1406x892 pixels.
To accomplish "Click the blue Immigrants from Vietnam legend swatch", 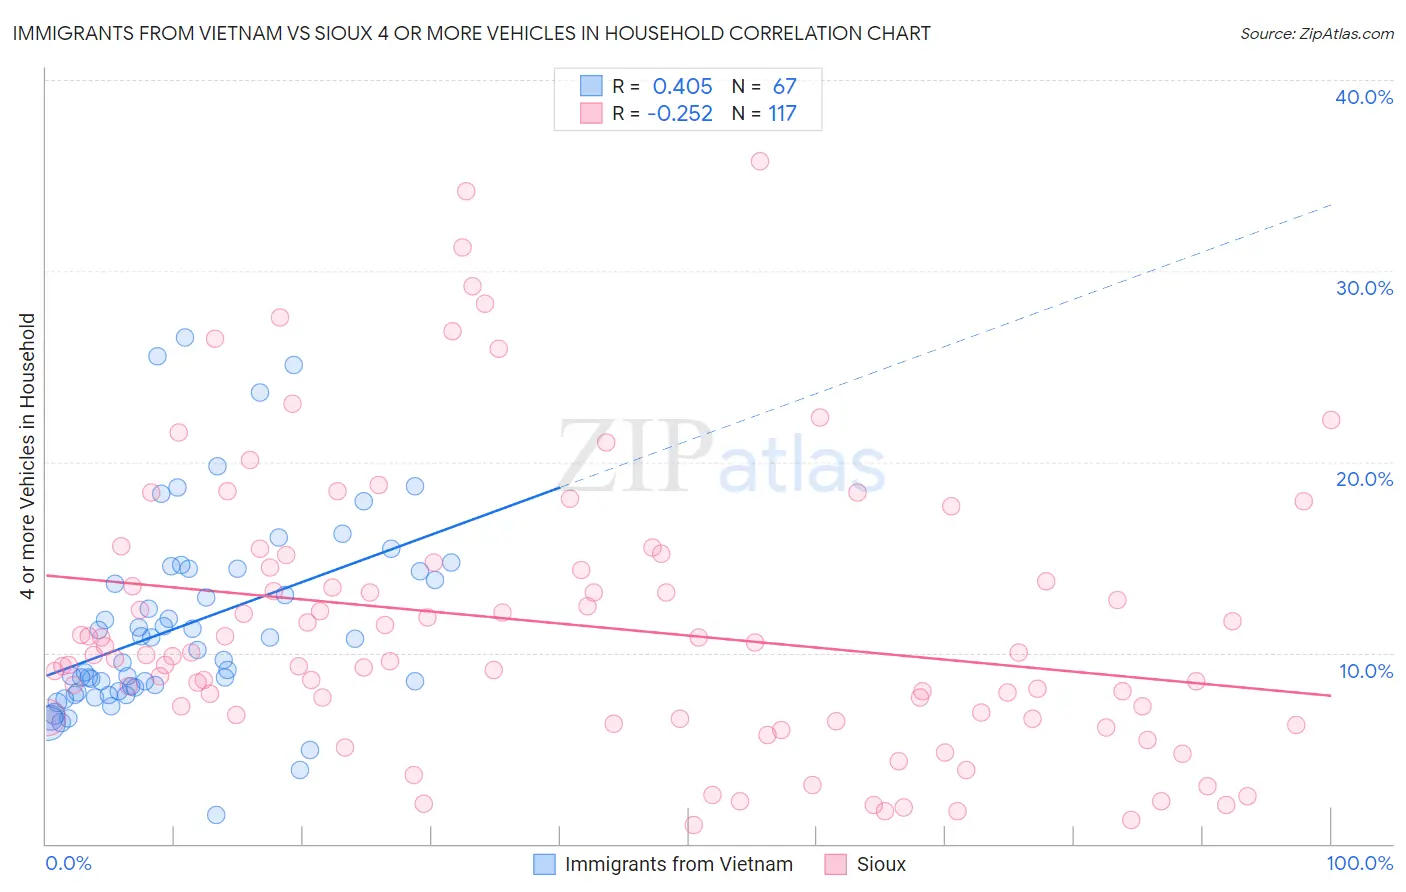I will [x=544, y=865].
